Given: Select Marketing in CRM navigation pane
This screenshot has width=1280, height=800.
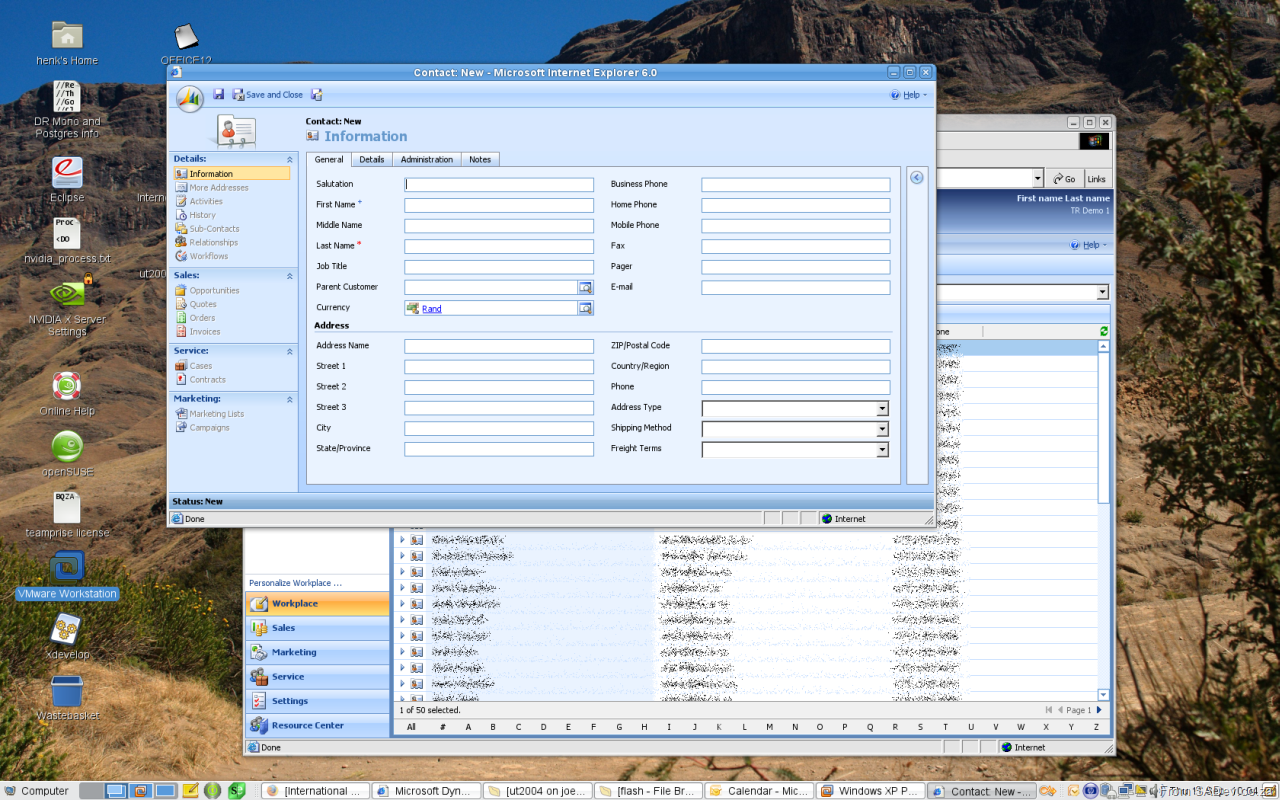Looking at the screenshot, I should (x=317, y=652).
